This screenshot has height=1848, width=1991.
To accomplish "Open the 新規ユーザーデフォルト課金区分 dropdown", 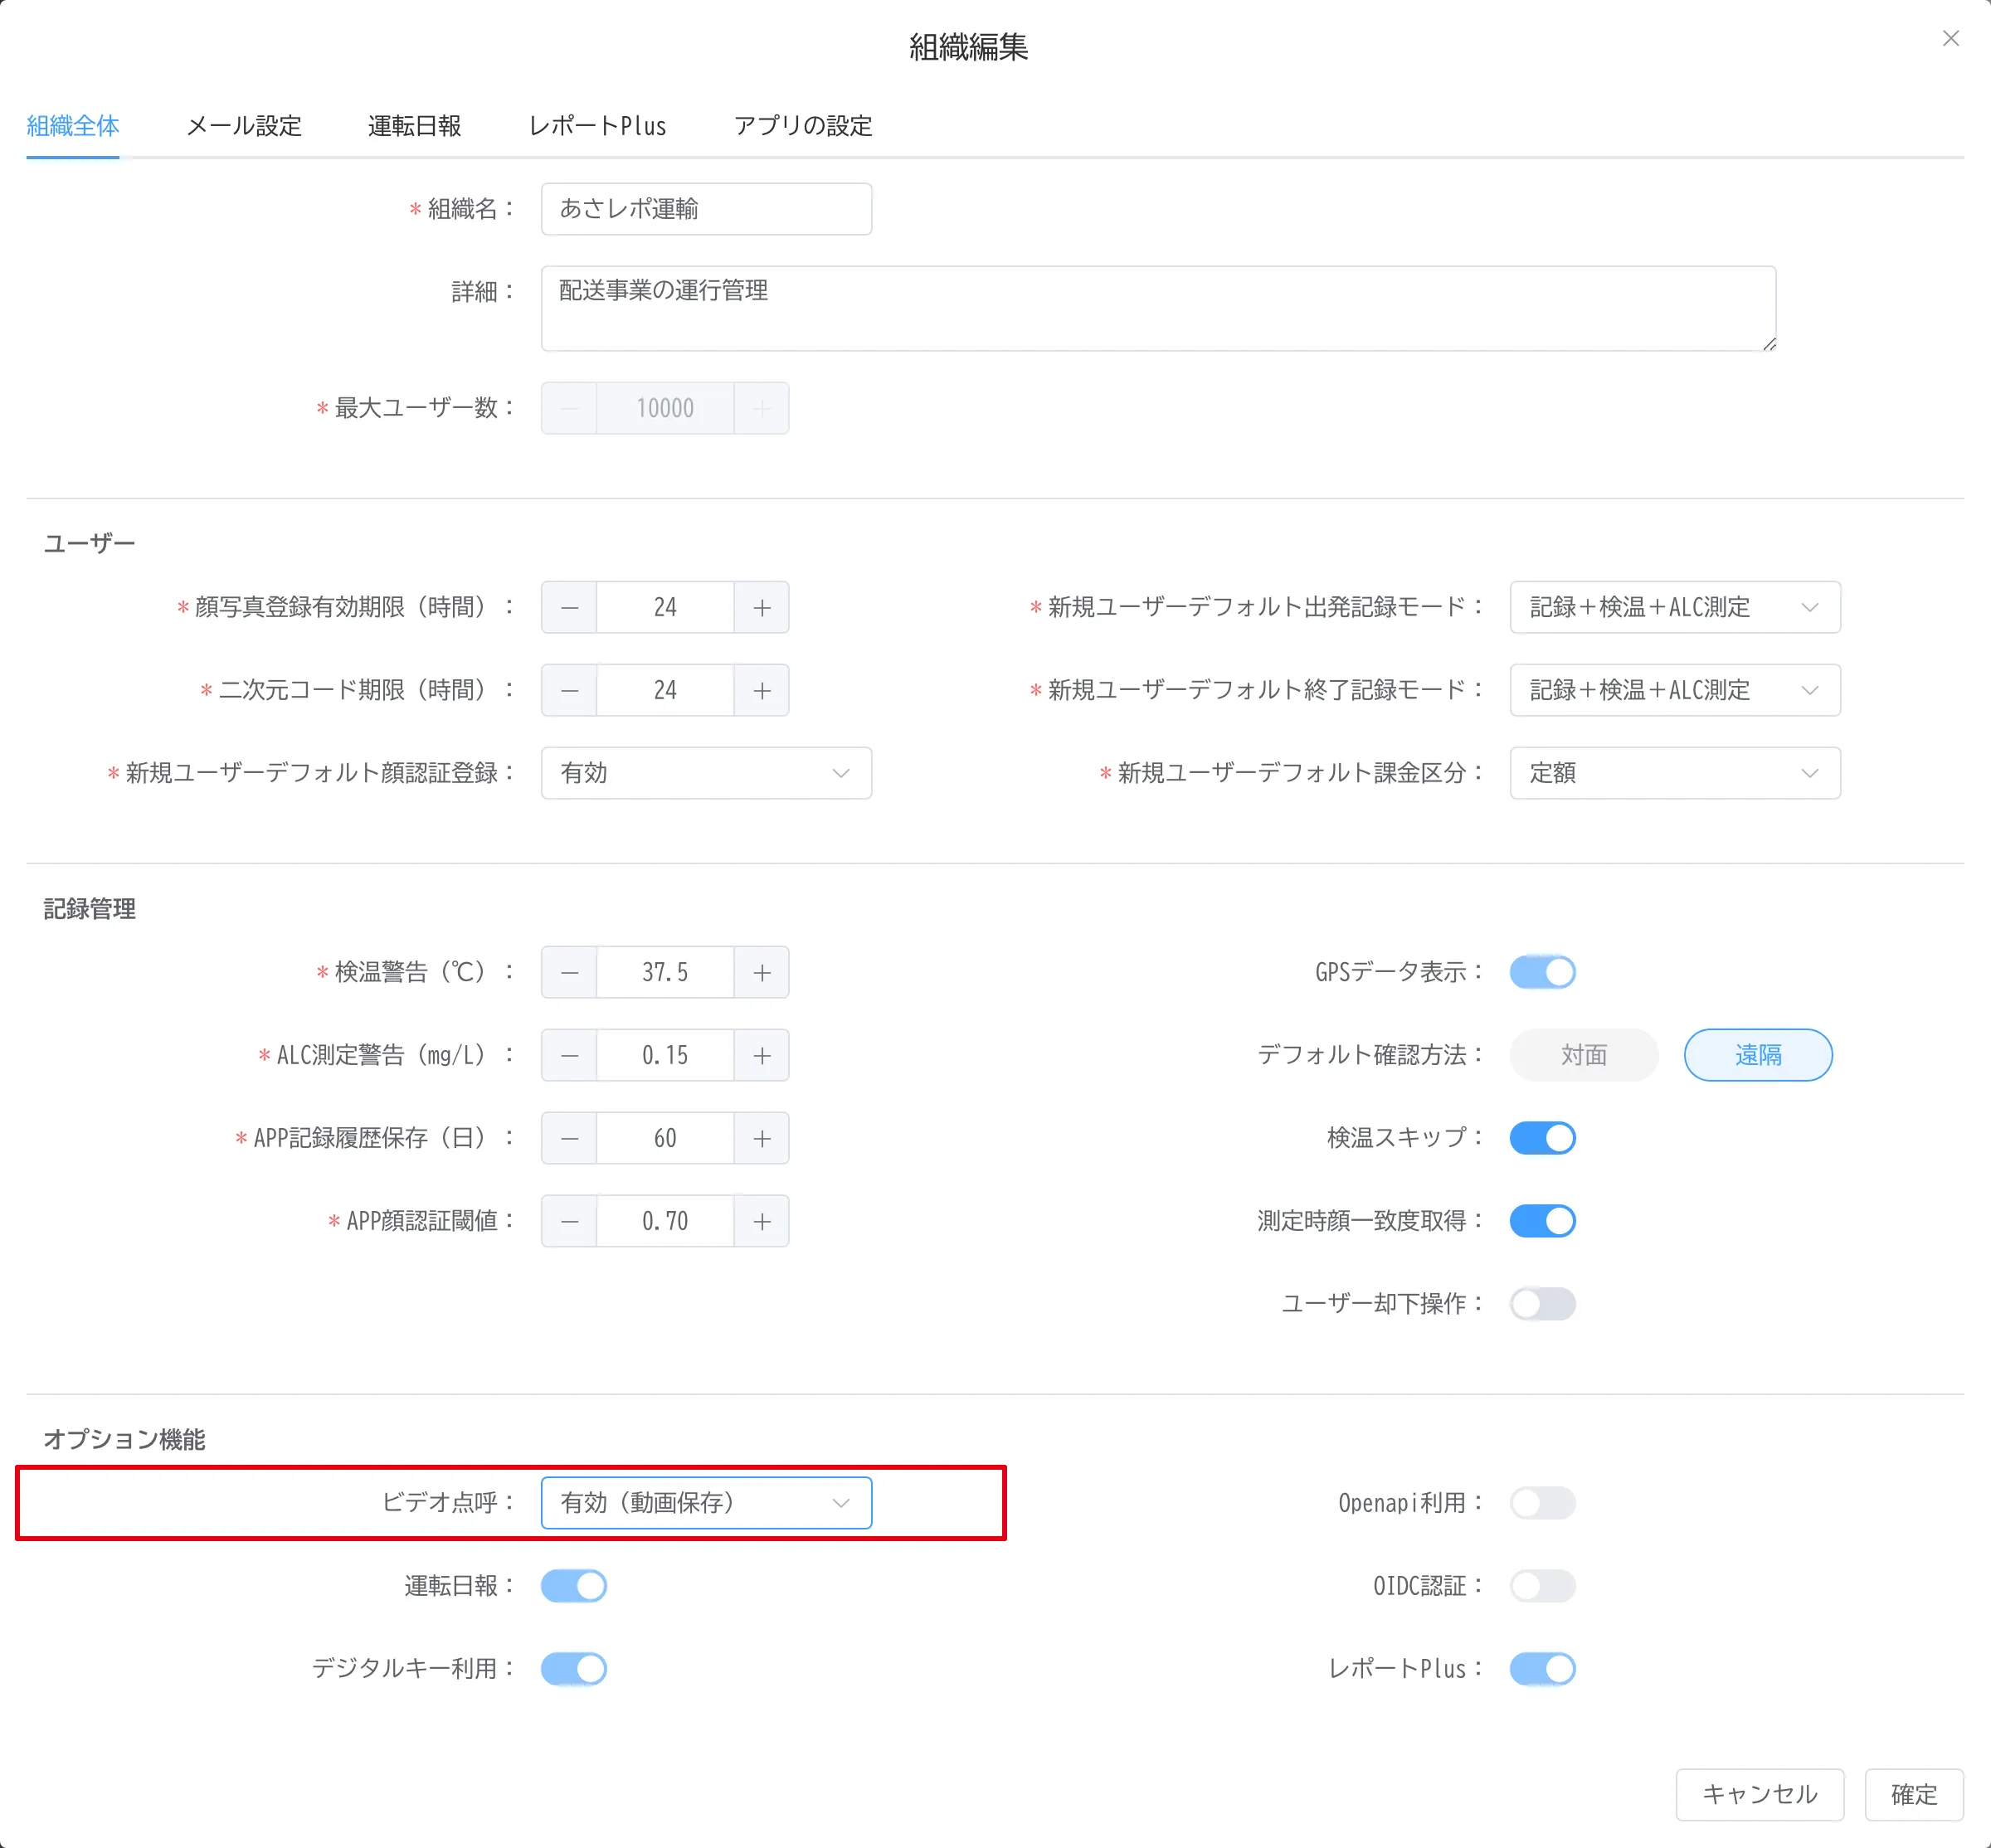I will 1675,773.
